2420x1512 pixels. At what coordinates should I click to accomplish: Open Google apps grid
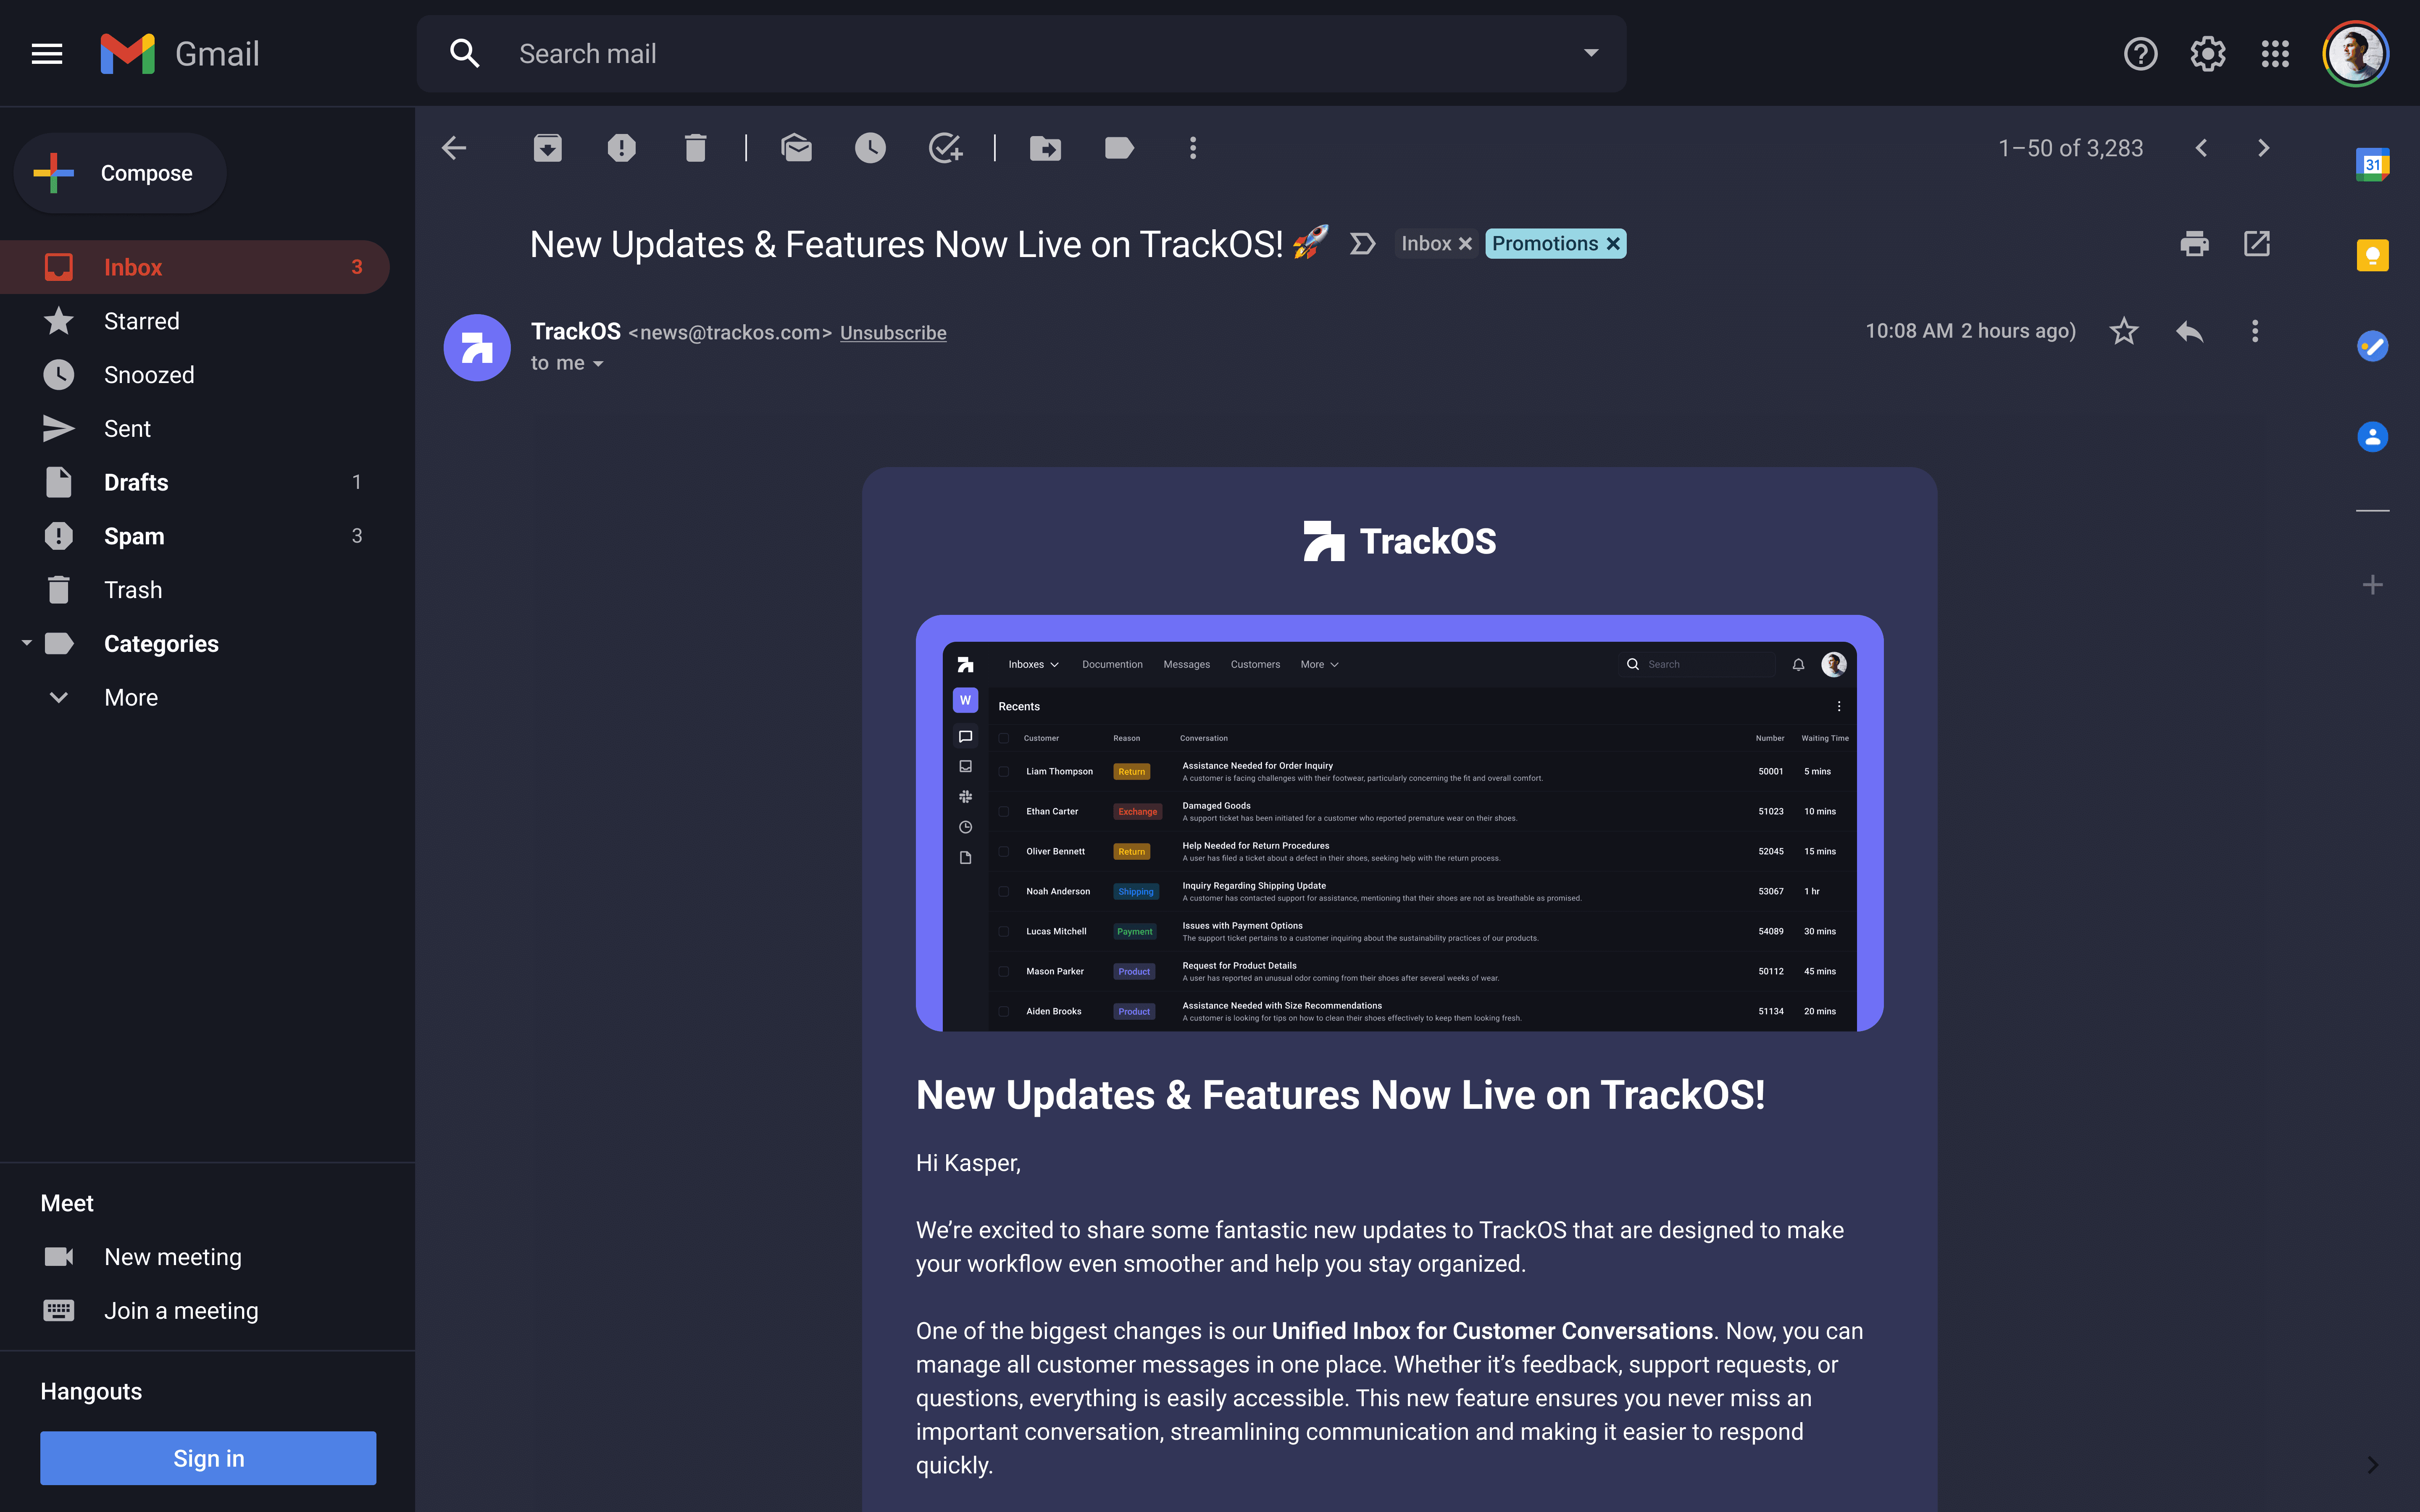[2275, 54]
